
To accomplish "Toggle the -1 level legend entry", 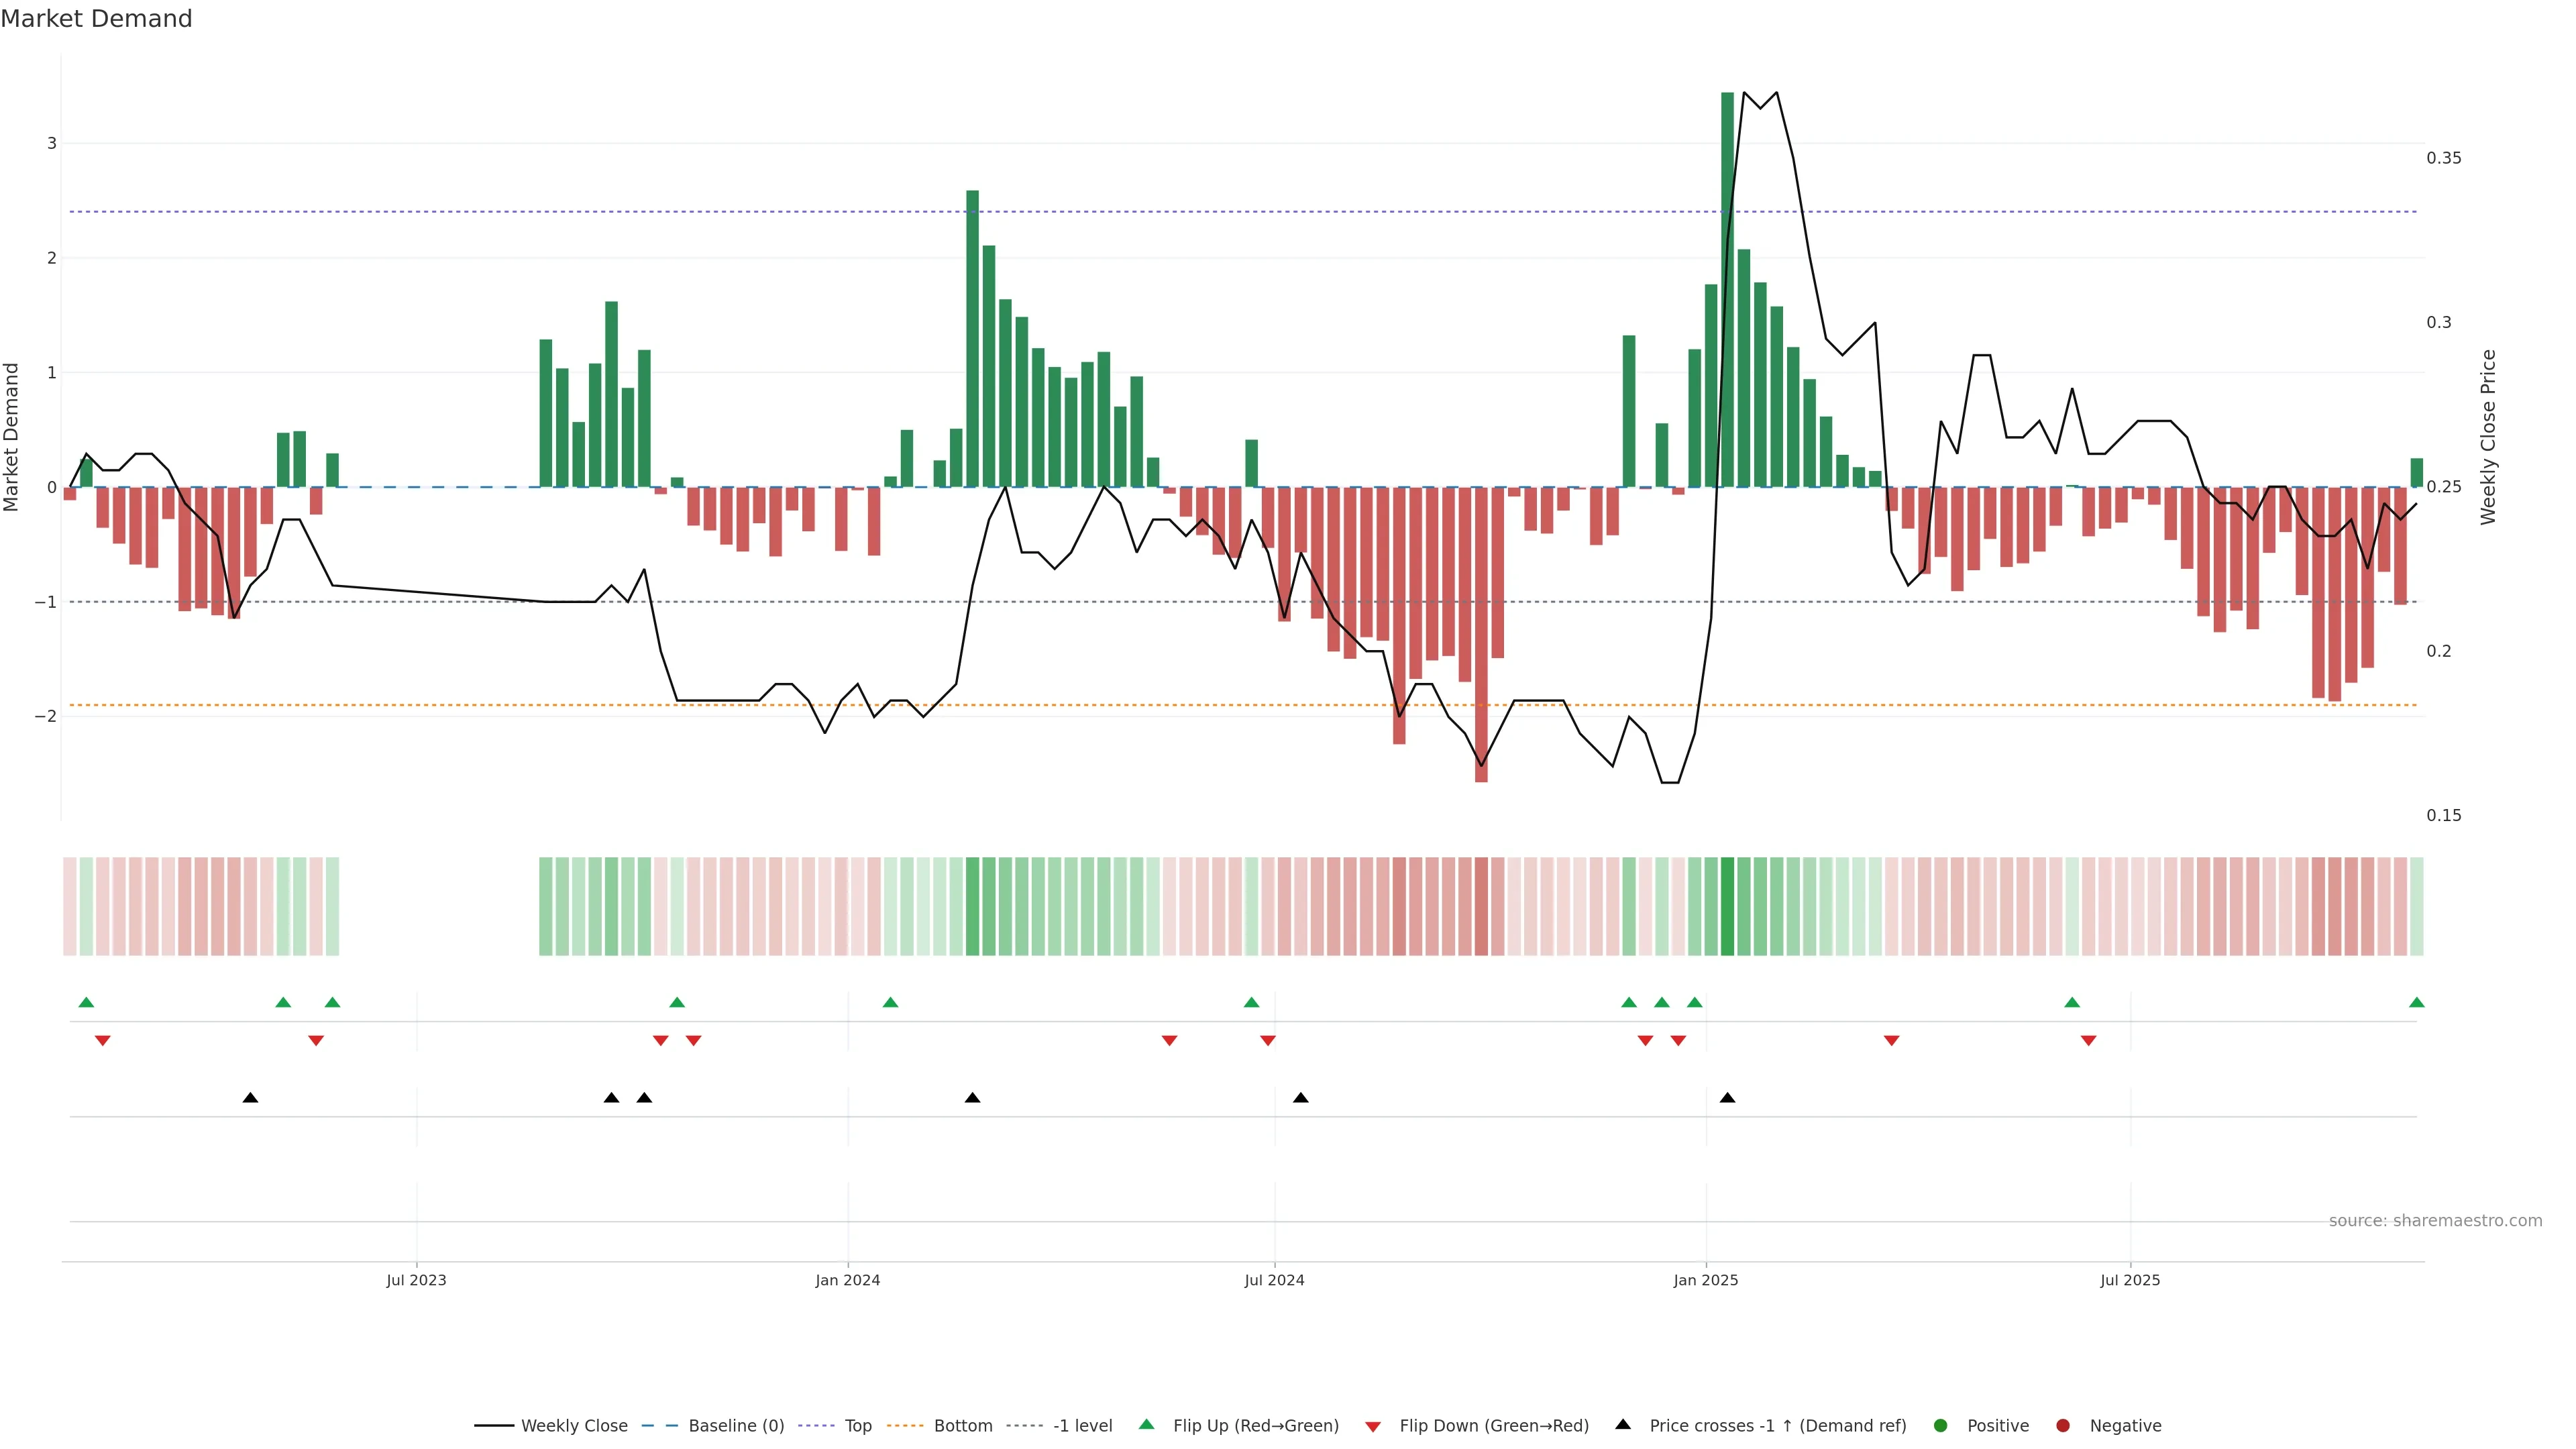I will (1082, 1425).
